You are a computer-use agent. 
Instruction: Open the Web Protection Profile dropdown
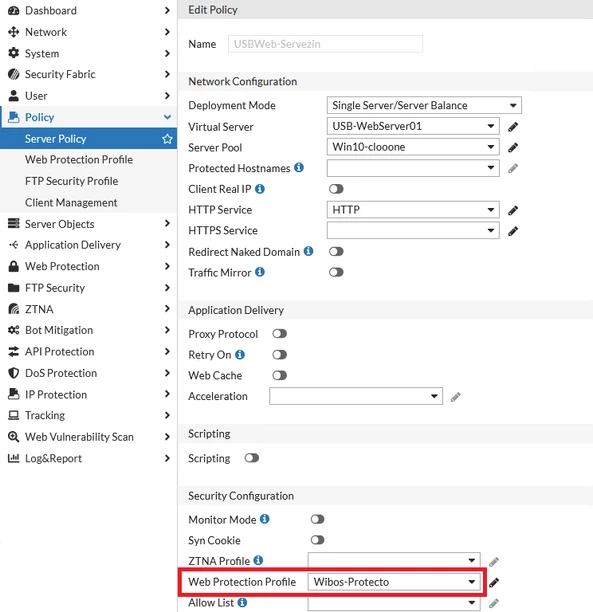tap(394, 582)
